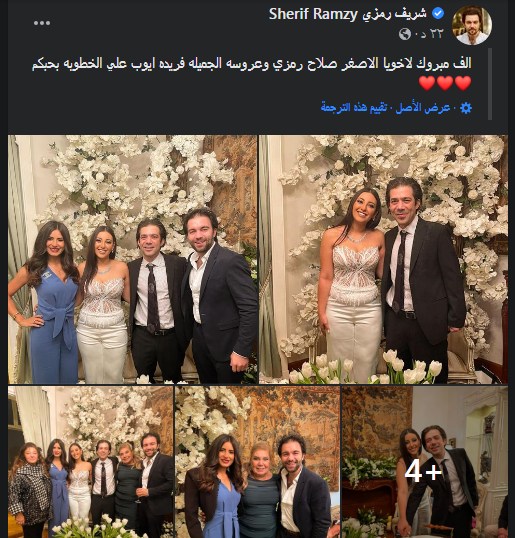Open the photo of four people posing
515x538 pixels.
[132, 259]
